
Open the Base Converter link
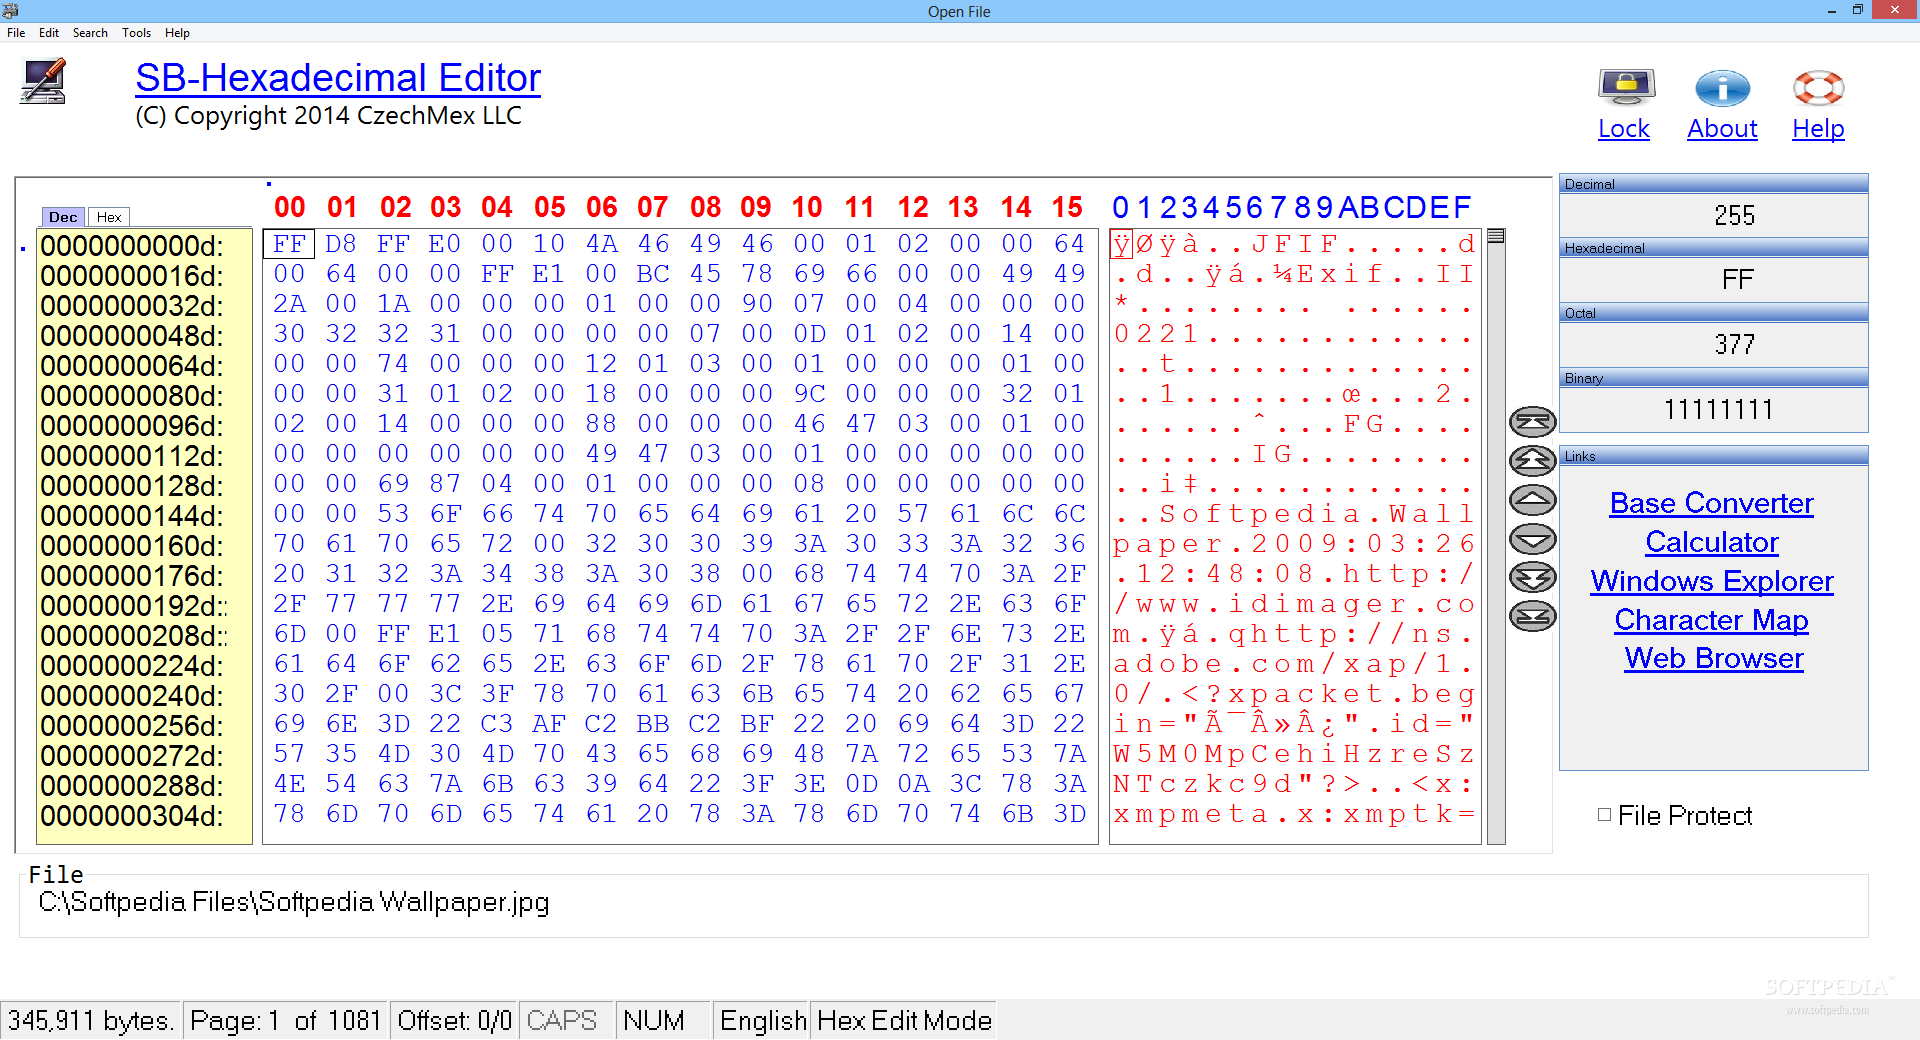pyautogui.click(x=1712, y=503)
